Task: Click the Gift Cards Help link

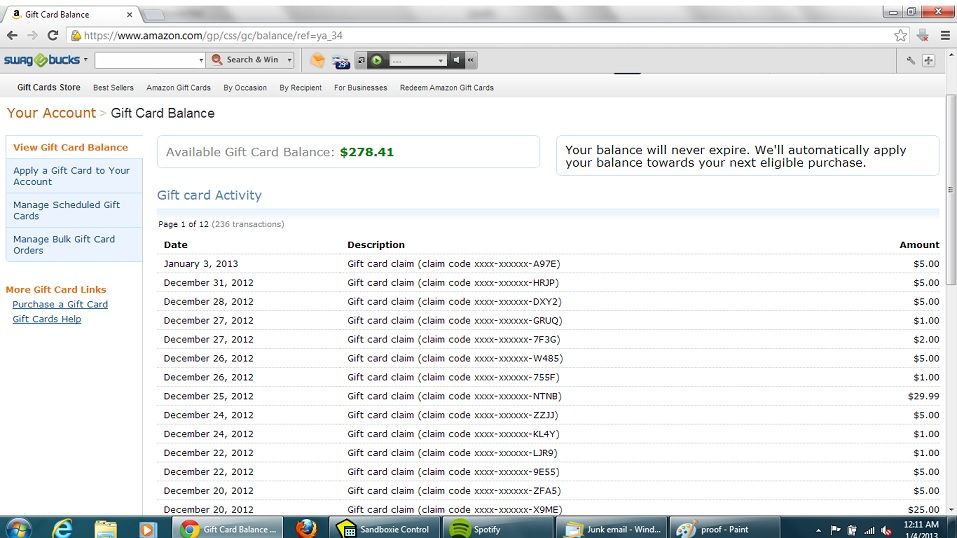Action: click(x=46, y=319)
